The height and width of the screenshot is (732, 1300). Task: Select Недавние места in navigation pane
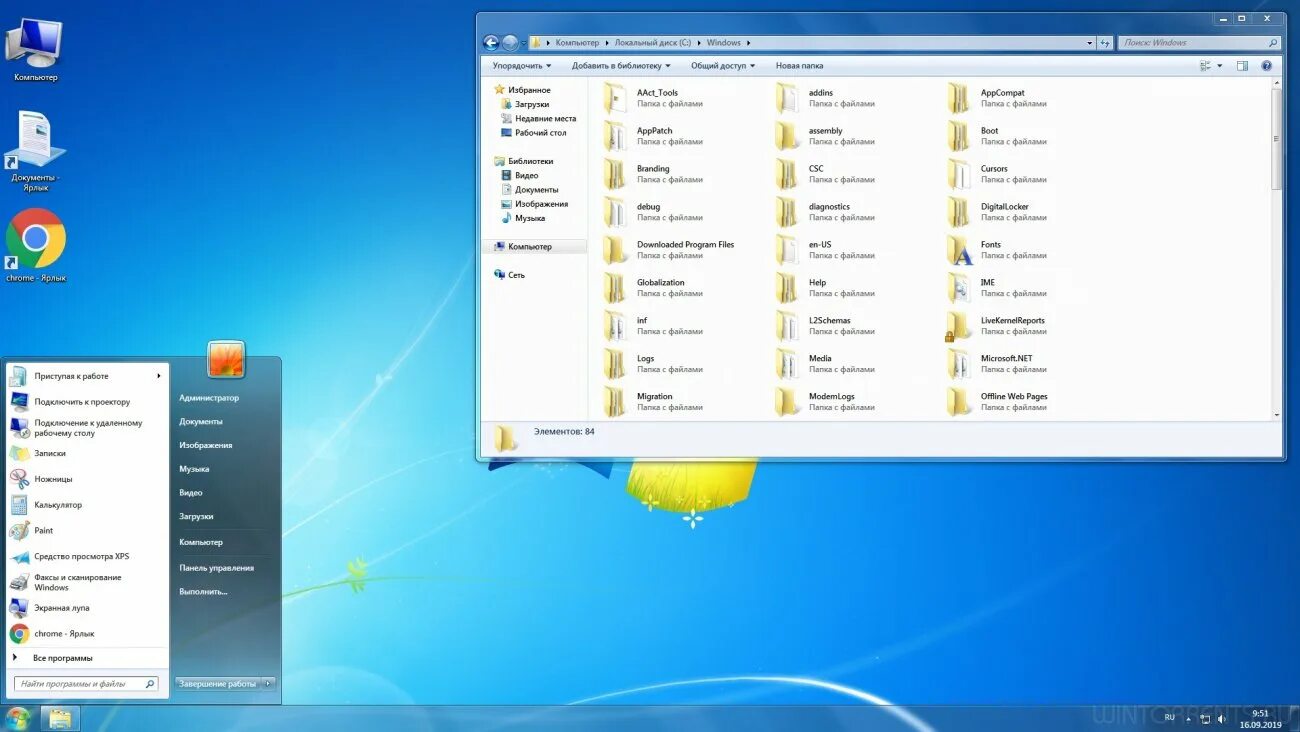[545, 118]
